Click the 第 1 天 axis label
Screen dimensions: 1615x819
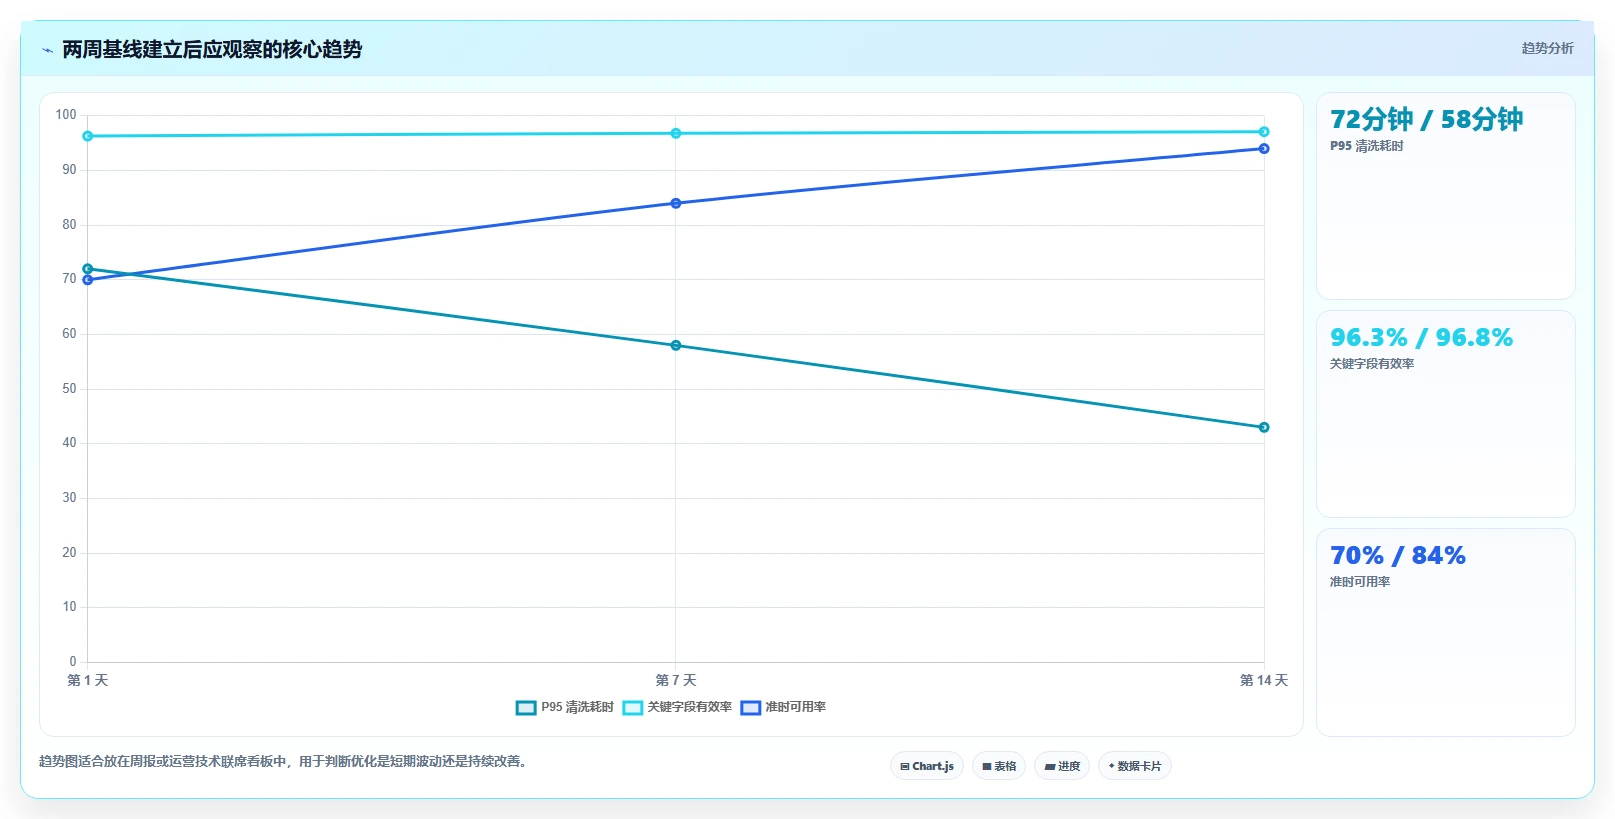[x=88, y=680]
